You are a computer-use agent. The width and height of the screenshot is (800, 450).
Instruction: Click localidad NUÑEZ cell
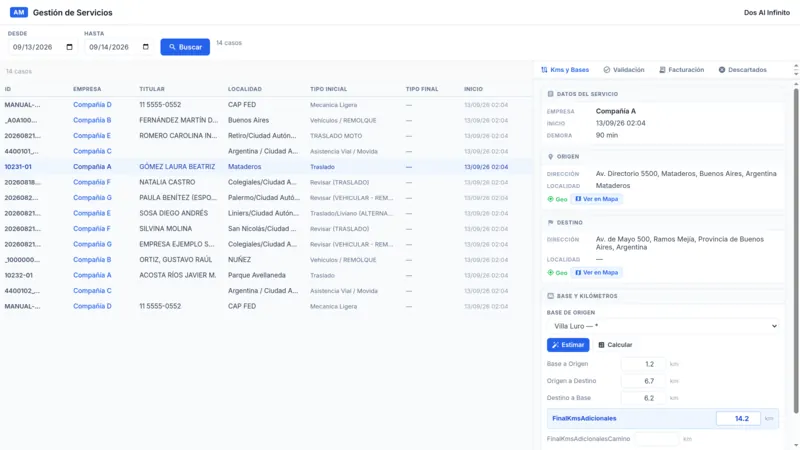coord(239,260)
